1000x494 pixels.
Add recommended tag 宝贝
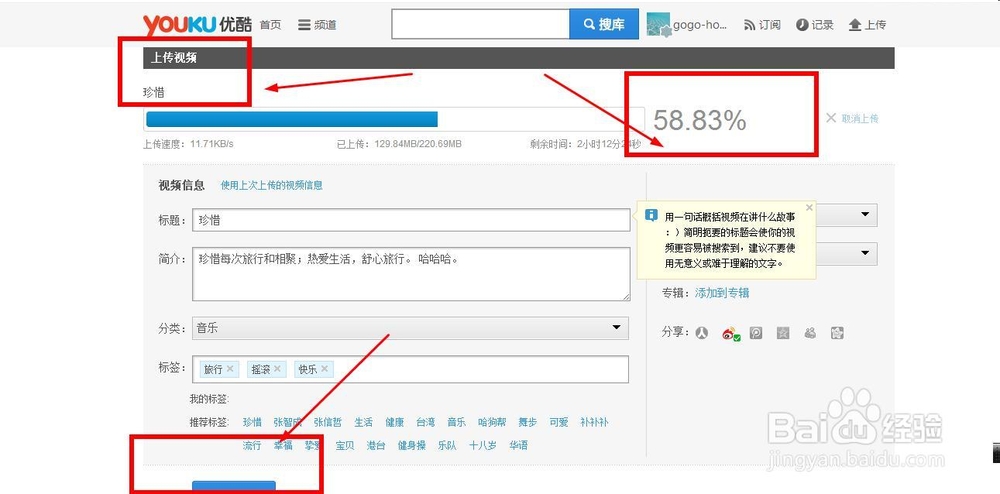[x=345, y=446]
